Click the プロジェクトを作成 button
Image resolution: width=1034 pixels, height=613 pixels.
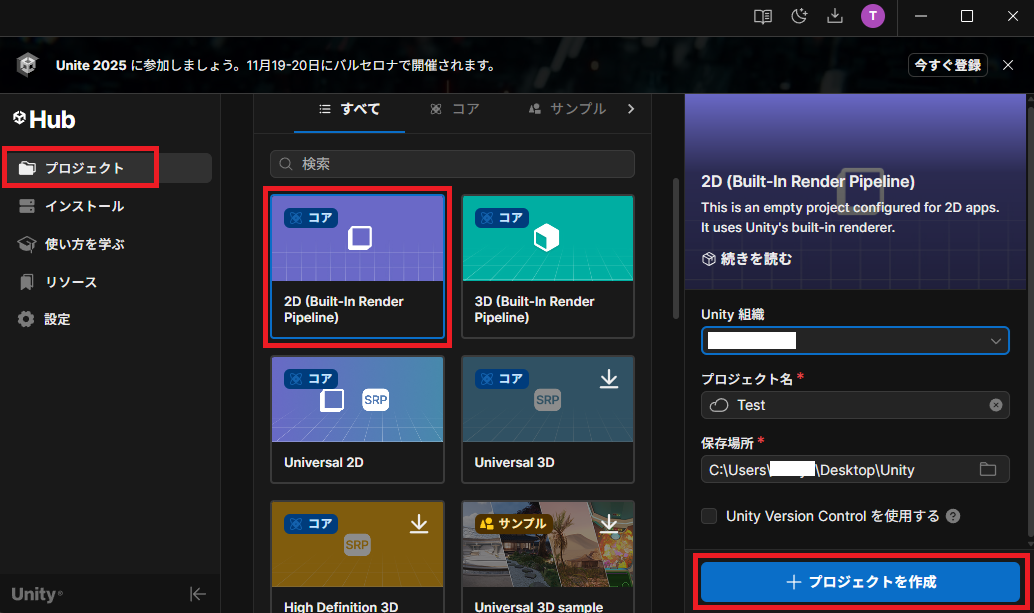point(861,582)
